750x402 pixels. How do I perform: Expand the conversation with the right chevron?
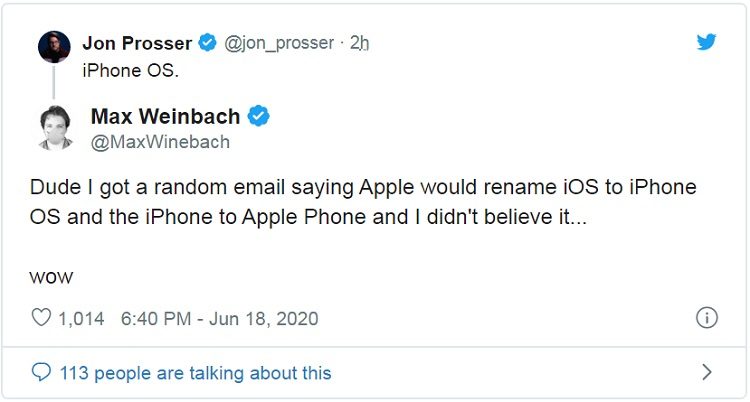pyautogui.click(x=707, y=373)
